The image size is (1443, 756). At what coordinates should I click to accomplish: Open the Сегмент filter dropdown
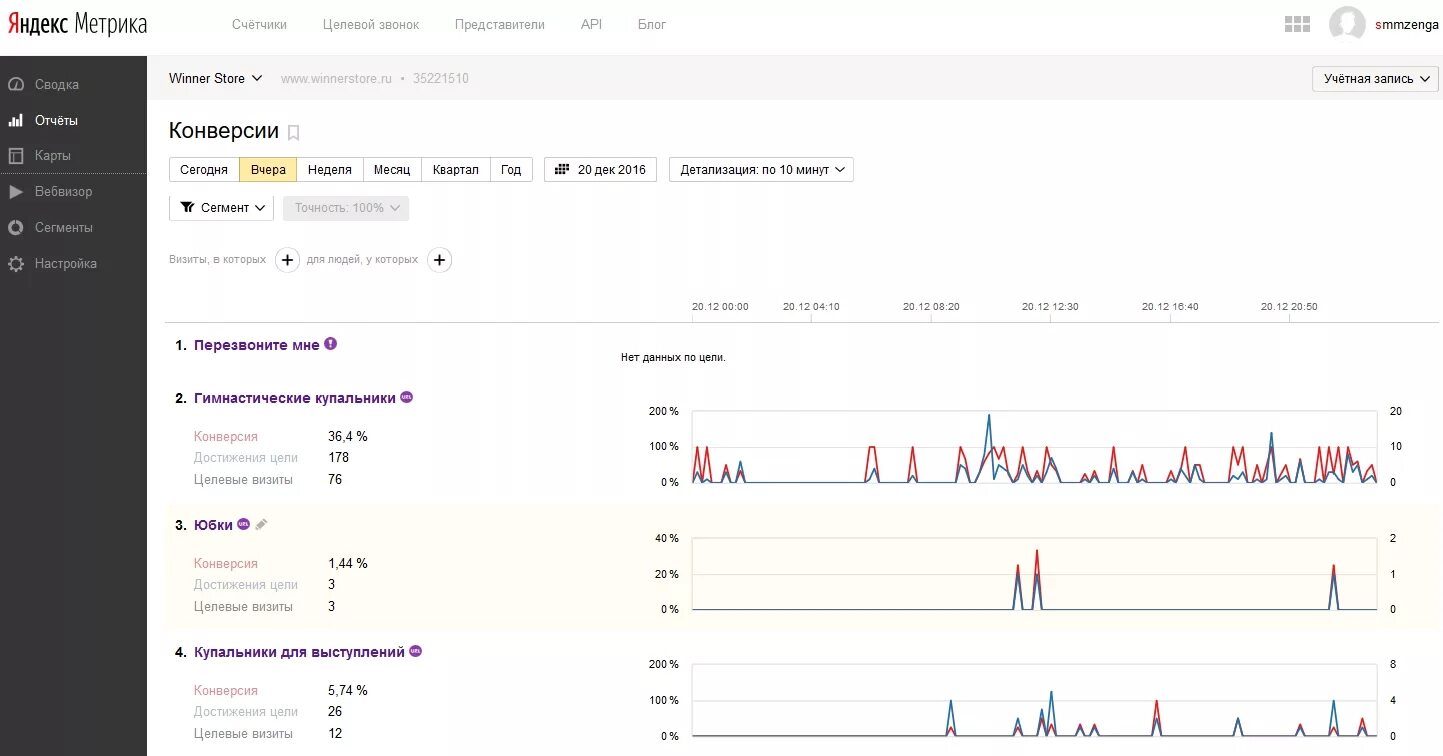click(221, 208)
